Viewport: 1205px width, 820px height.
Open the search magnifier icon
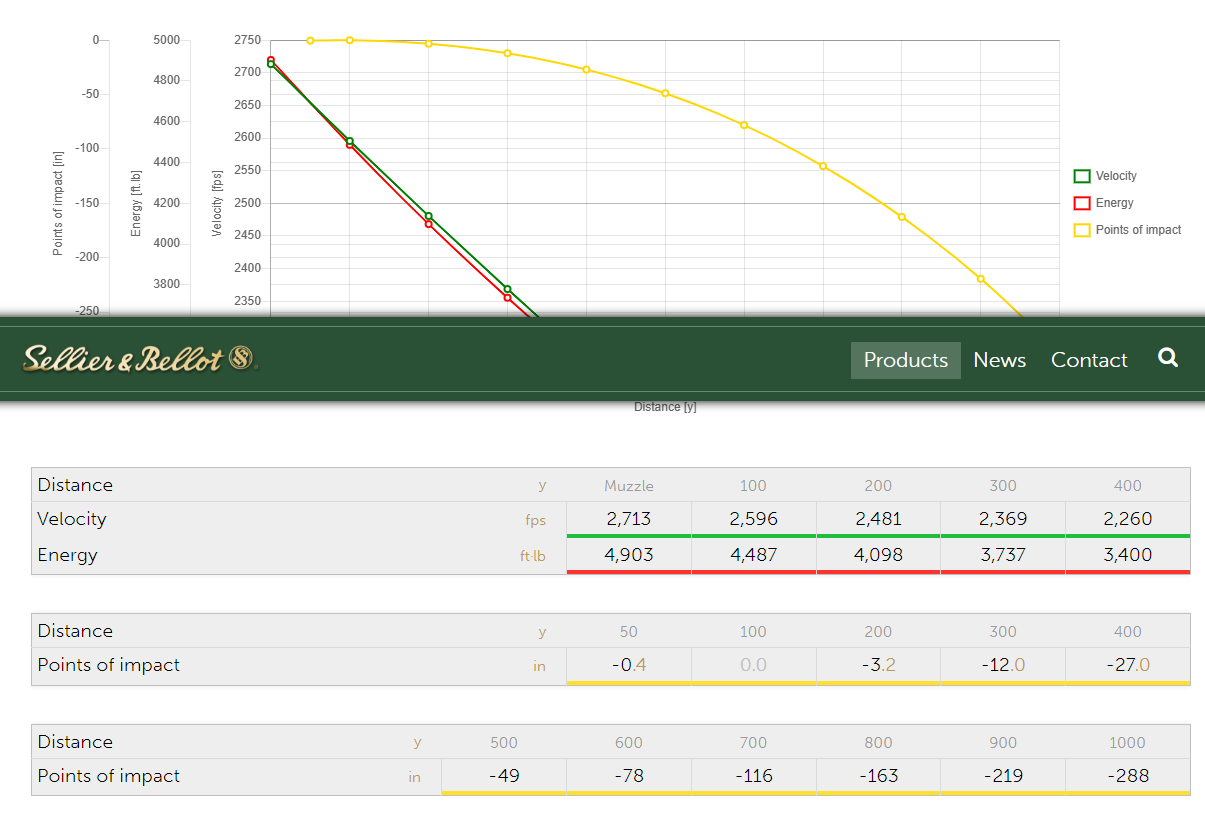1168,358
